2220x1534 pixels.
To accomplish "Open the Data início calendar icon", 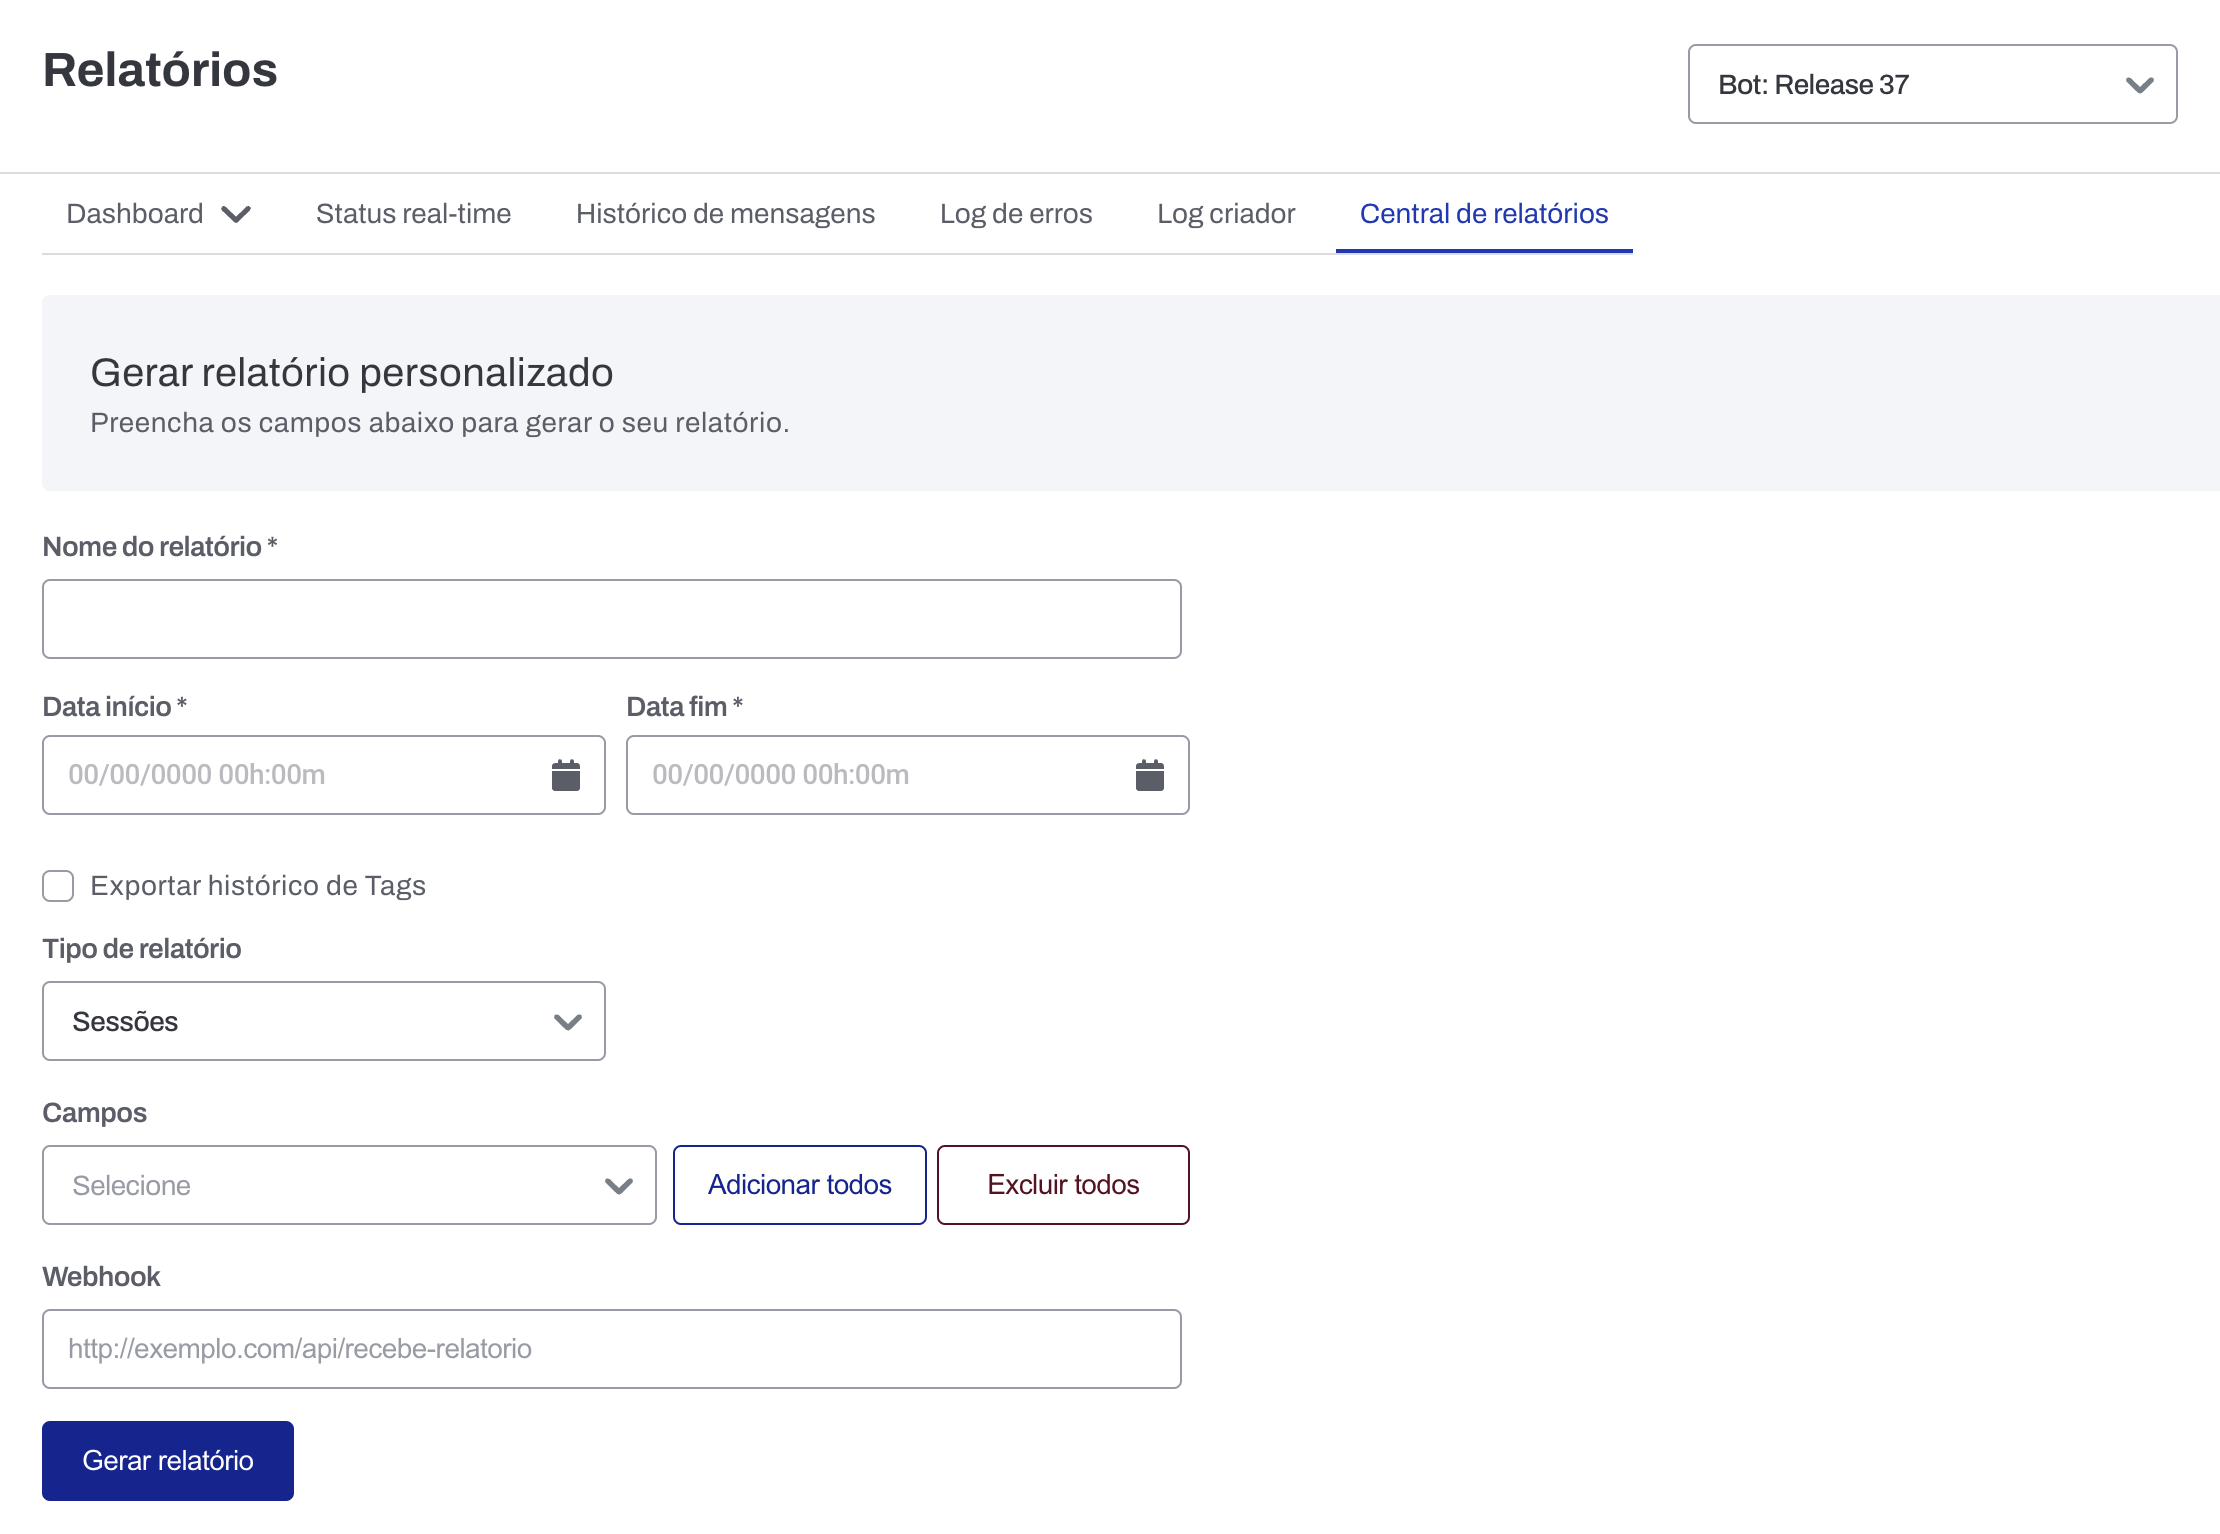I will 565,775.
